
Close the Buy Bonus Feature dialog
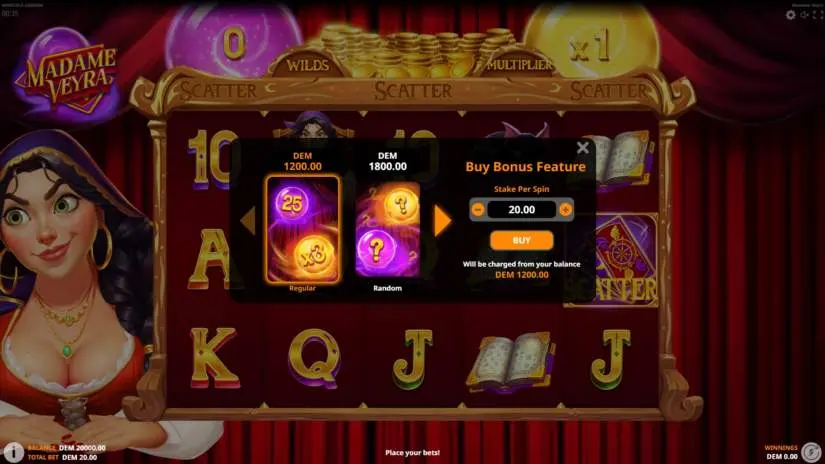click(x=582, y=148)
